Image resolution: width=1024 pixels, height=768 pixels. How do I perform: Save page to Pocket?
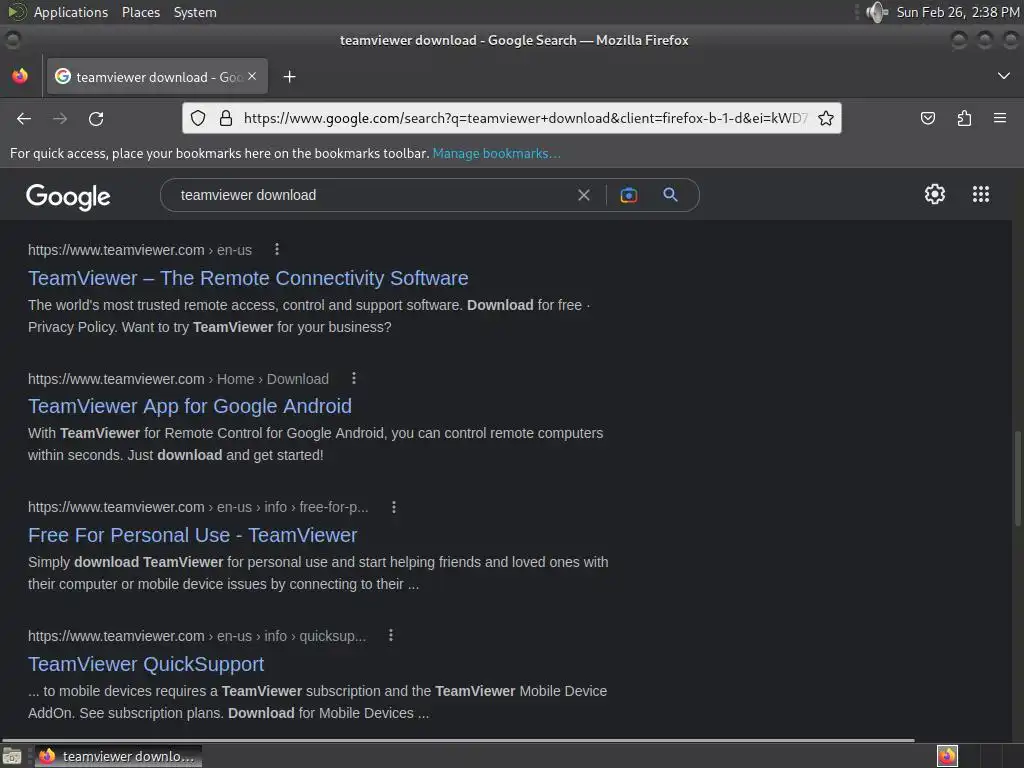(x=927, y=118)
